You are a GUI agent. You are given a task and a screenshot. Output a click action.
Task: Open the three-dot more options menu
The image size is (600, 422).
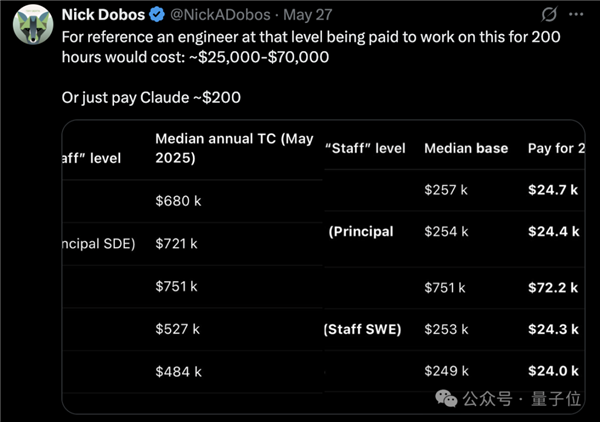pos(577,15)
